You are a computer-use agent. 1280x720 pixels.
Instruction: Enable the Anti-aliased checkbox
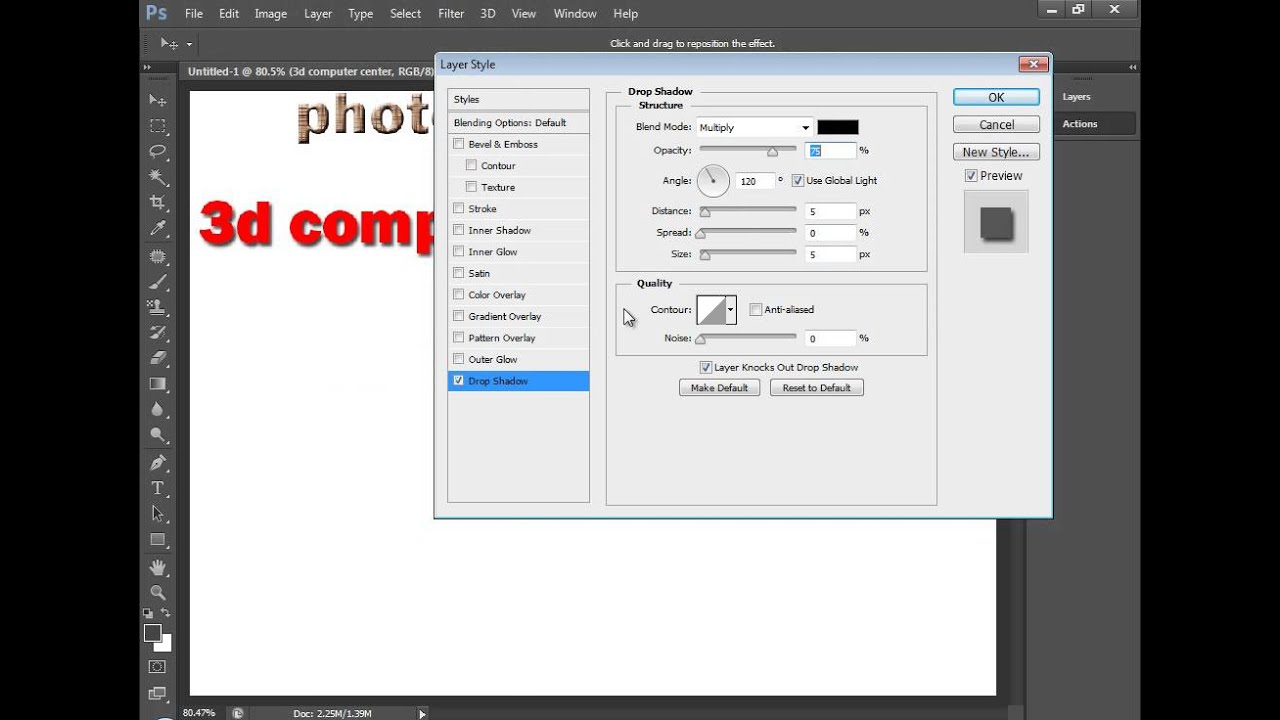pyautogui.click(x=756, y=310)
